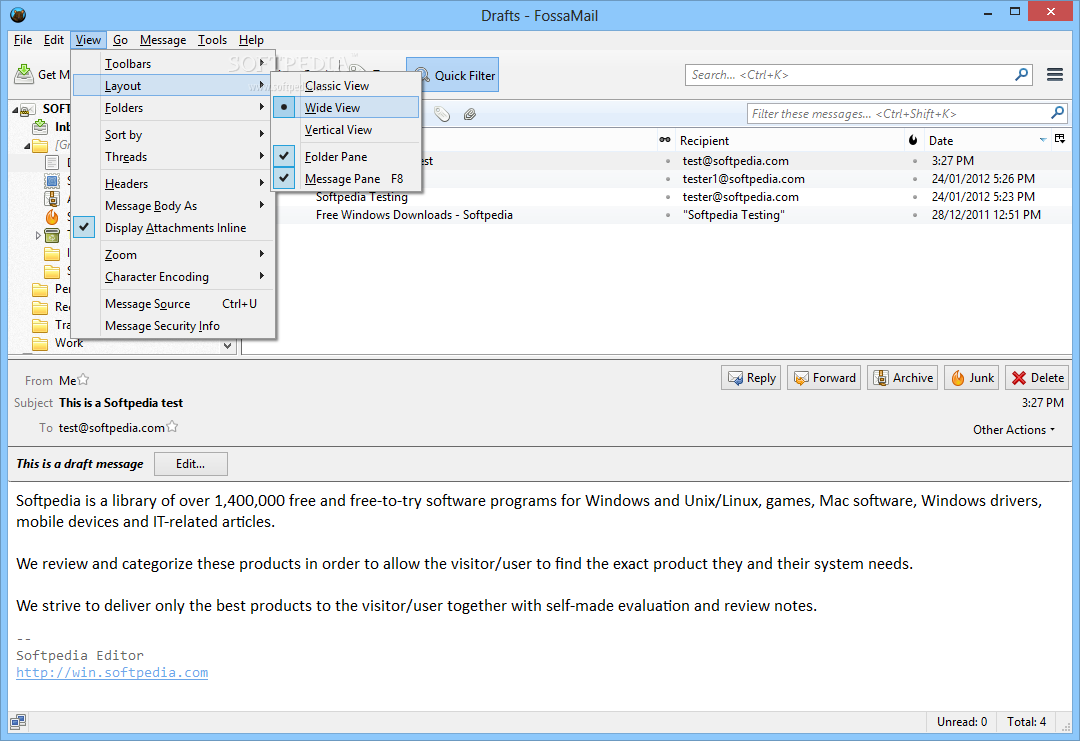Click the folder pane scroll down arrow
The width and height of the screenshot is (1080, 741).
click(x=228, y=346)
